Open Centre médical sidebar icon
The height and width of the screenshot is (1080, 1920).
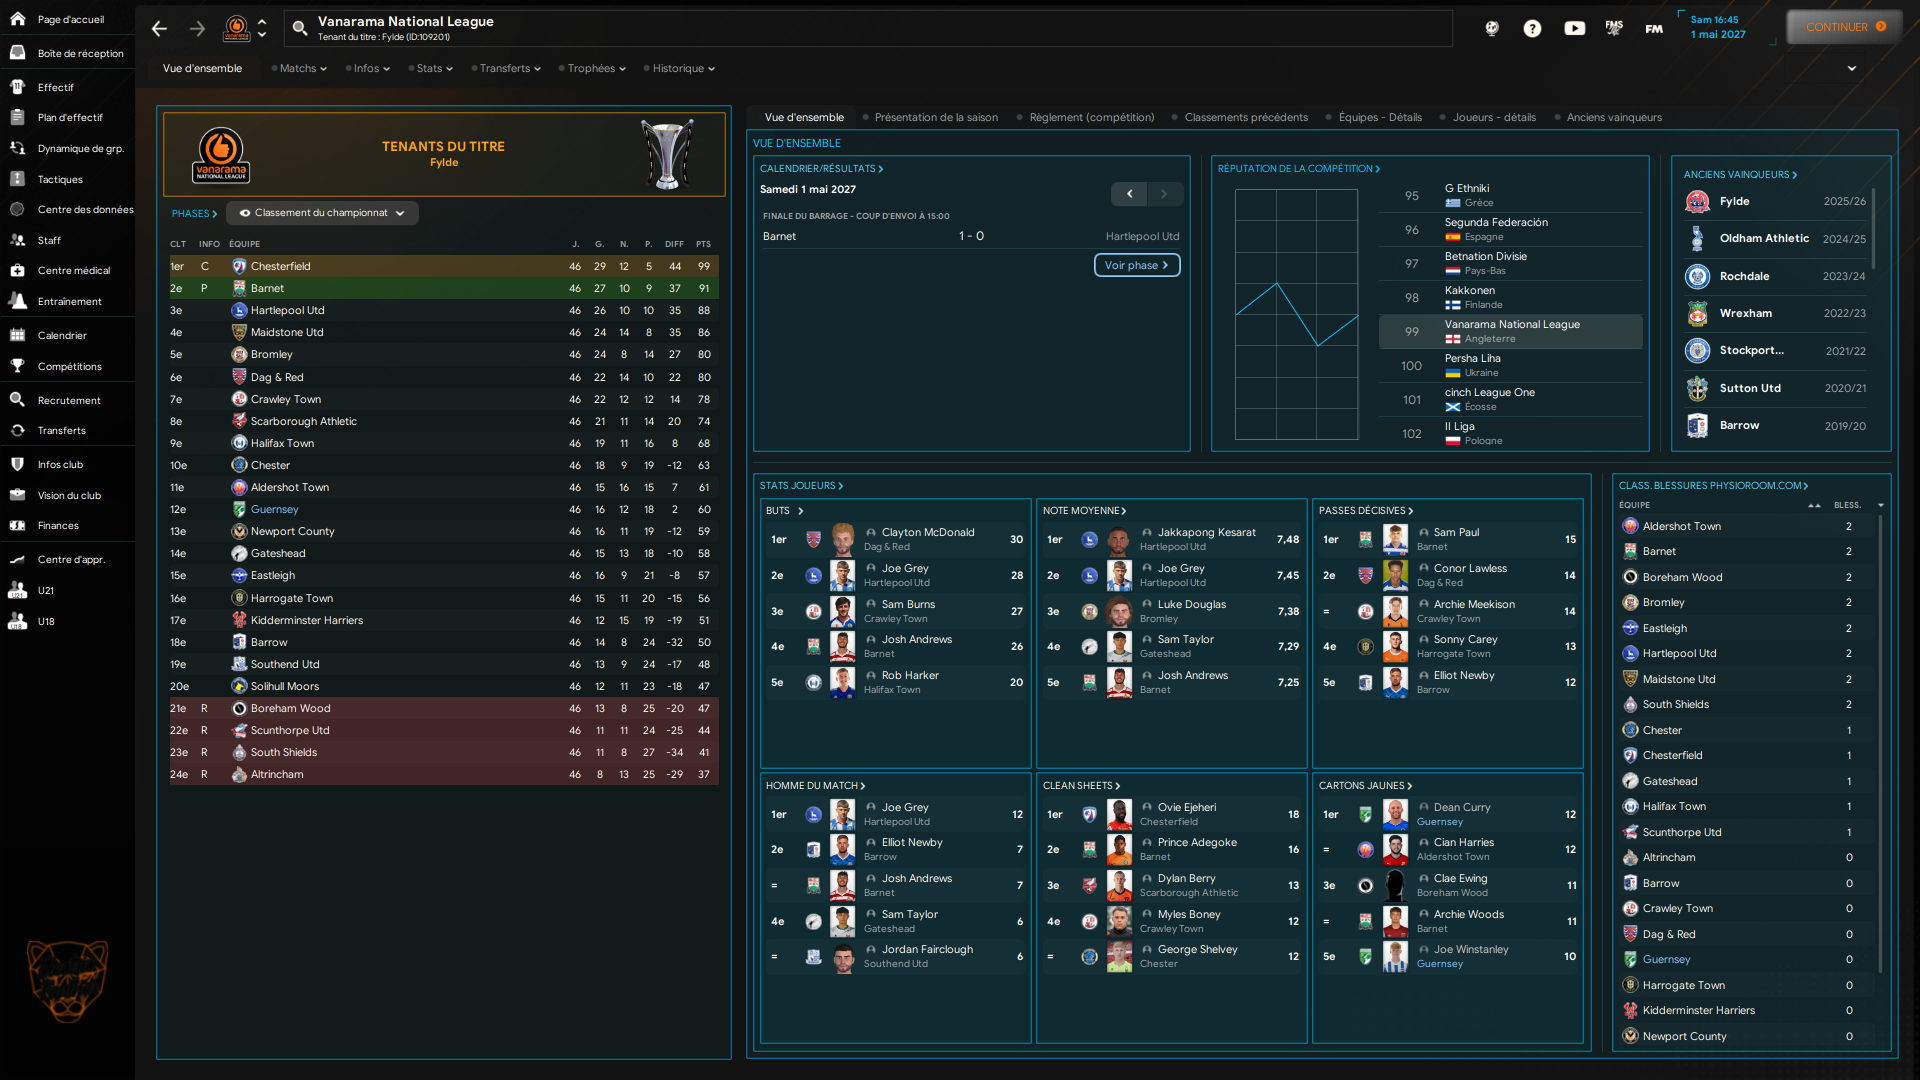coord(17,270)
